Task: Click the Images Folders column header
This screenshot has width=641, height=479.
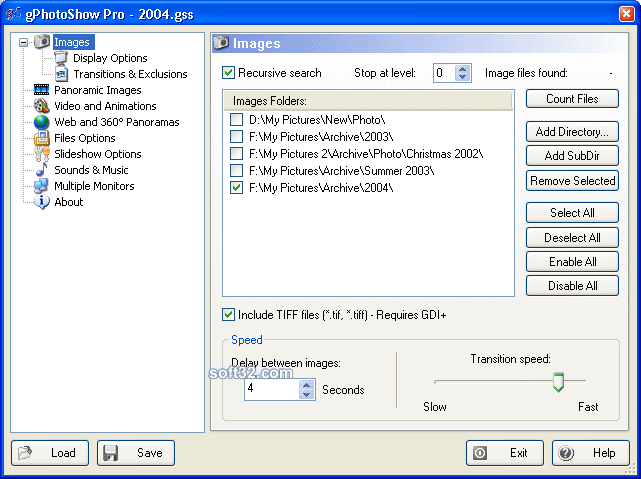Action: click(x=368, y=101)
